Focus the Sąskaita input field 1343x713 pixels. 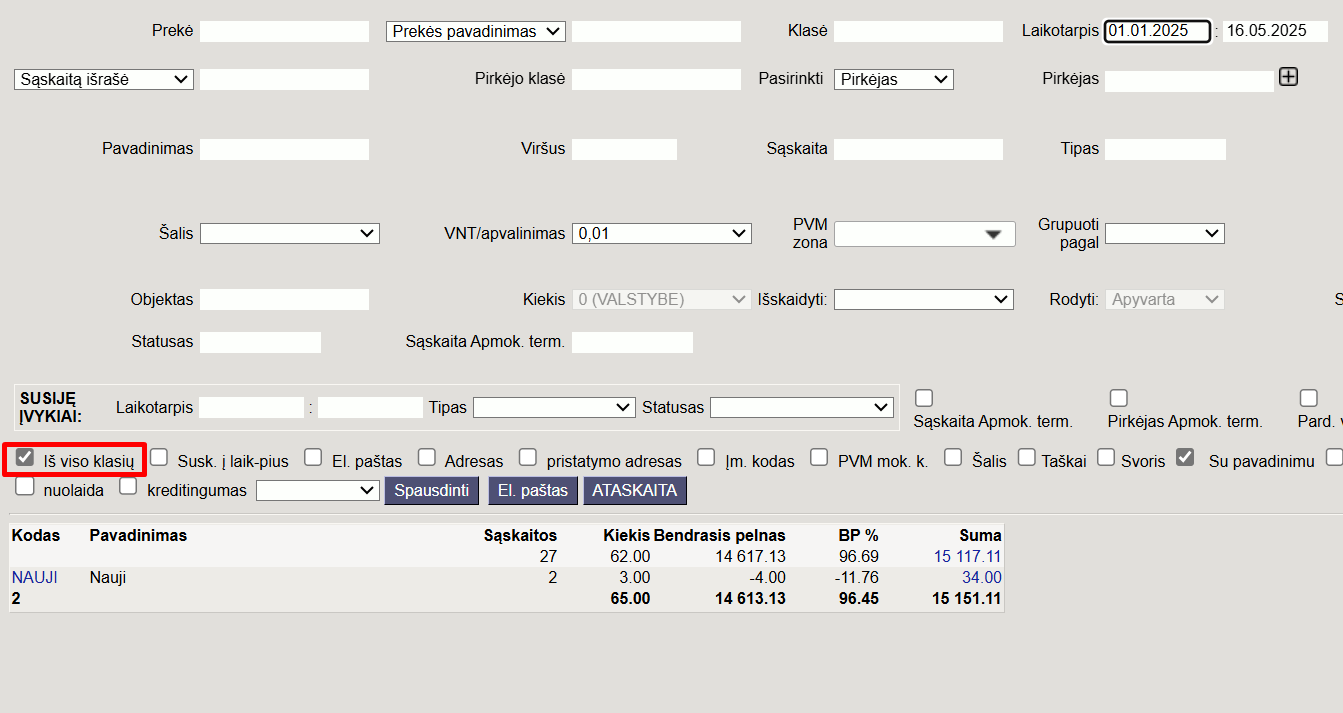918,149
